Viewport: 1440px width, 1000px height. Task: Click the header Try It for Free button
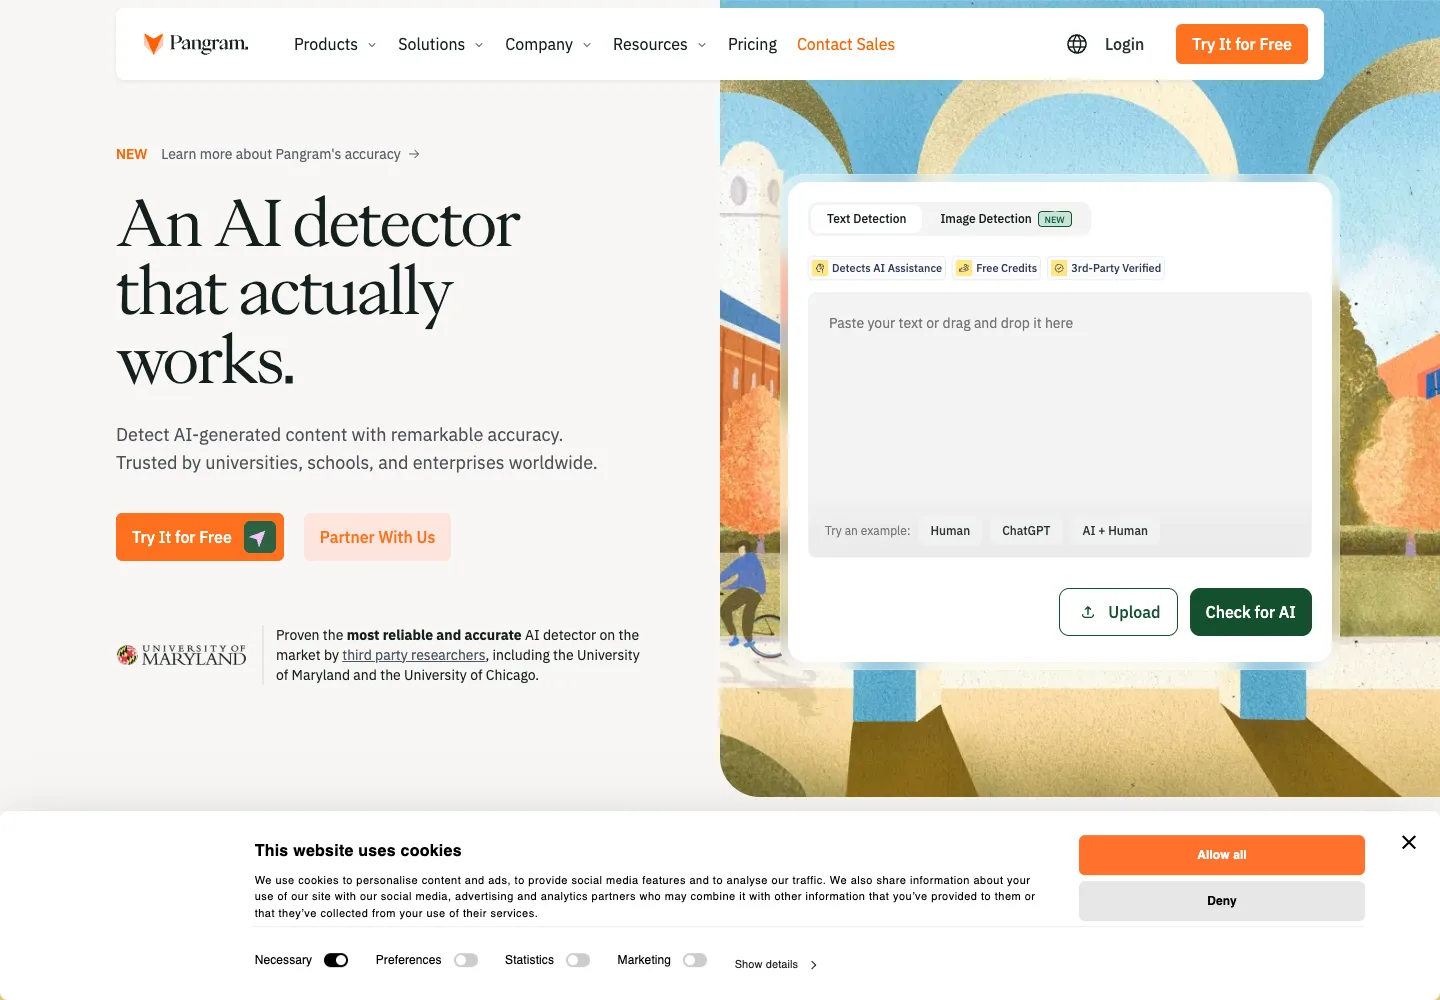[x=1242, y=44]
